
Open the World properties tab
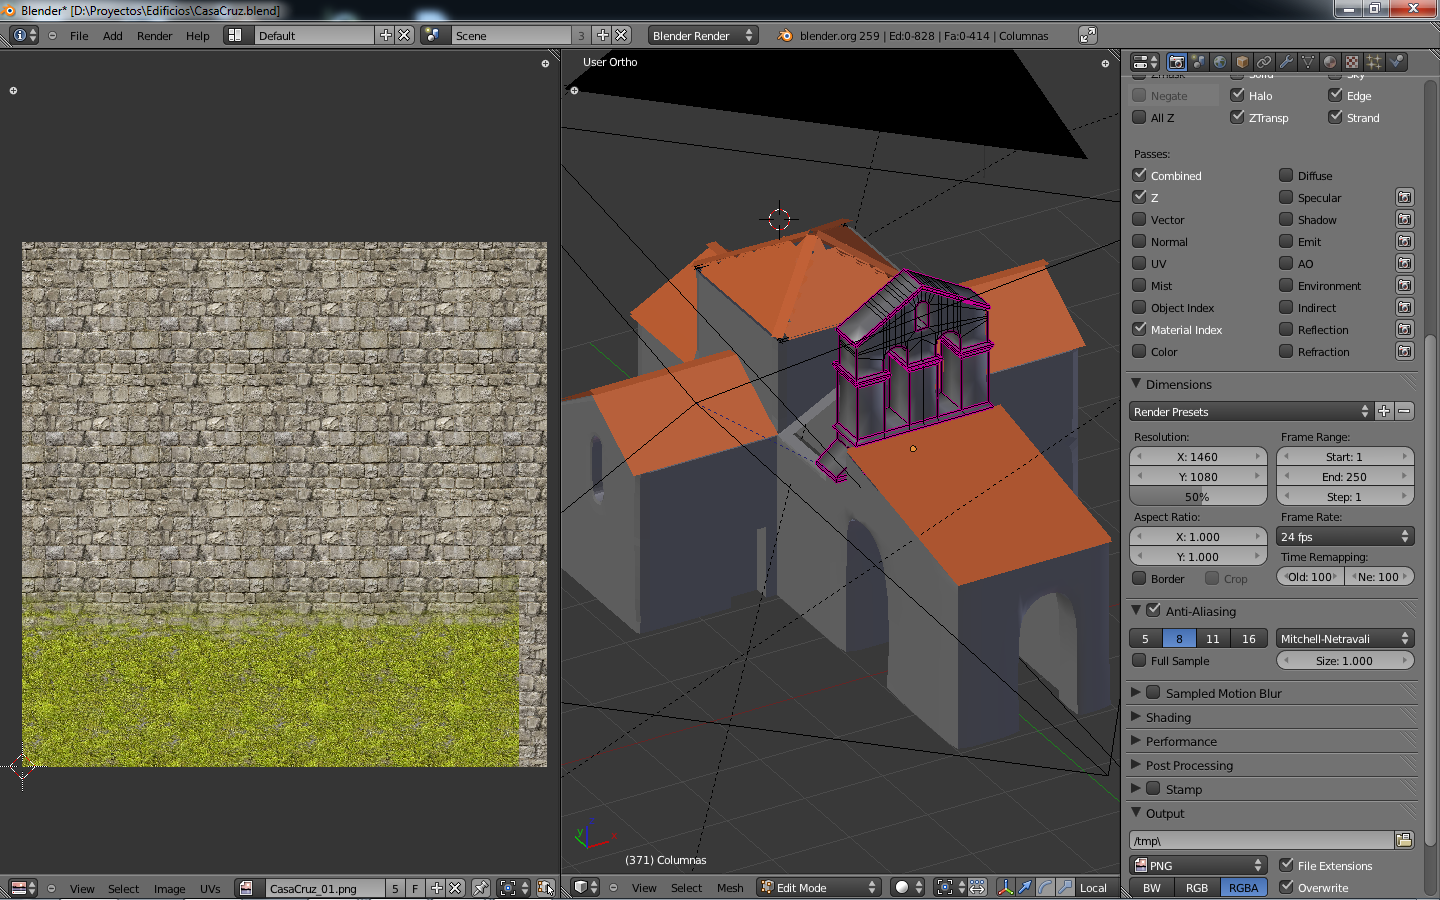tap(1220, 62)
